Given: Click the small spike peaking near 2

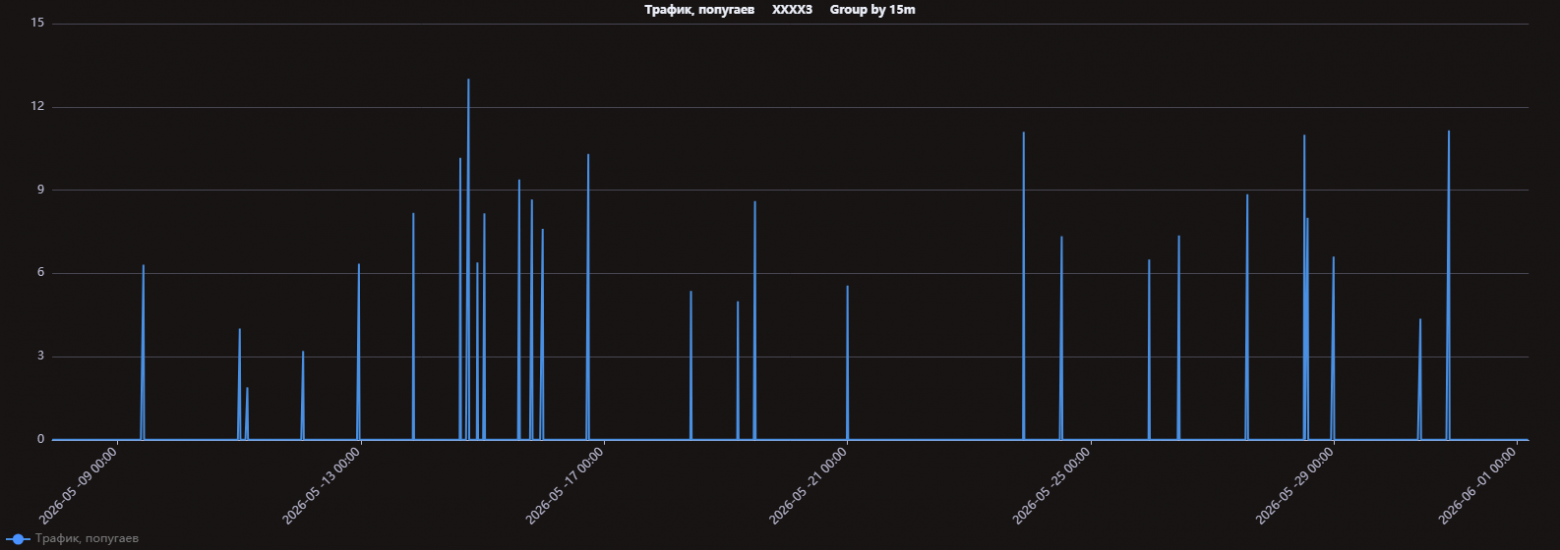Looking at the screenshot, I should (247, 389).
